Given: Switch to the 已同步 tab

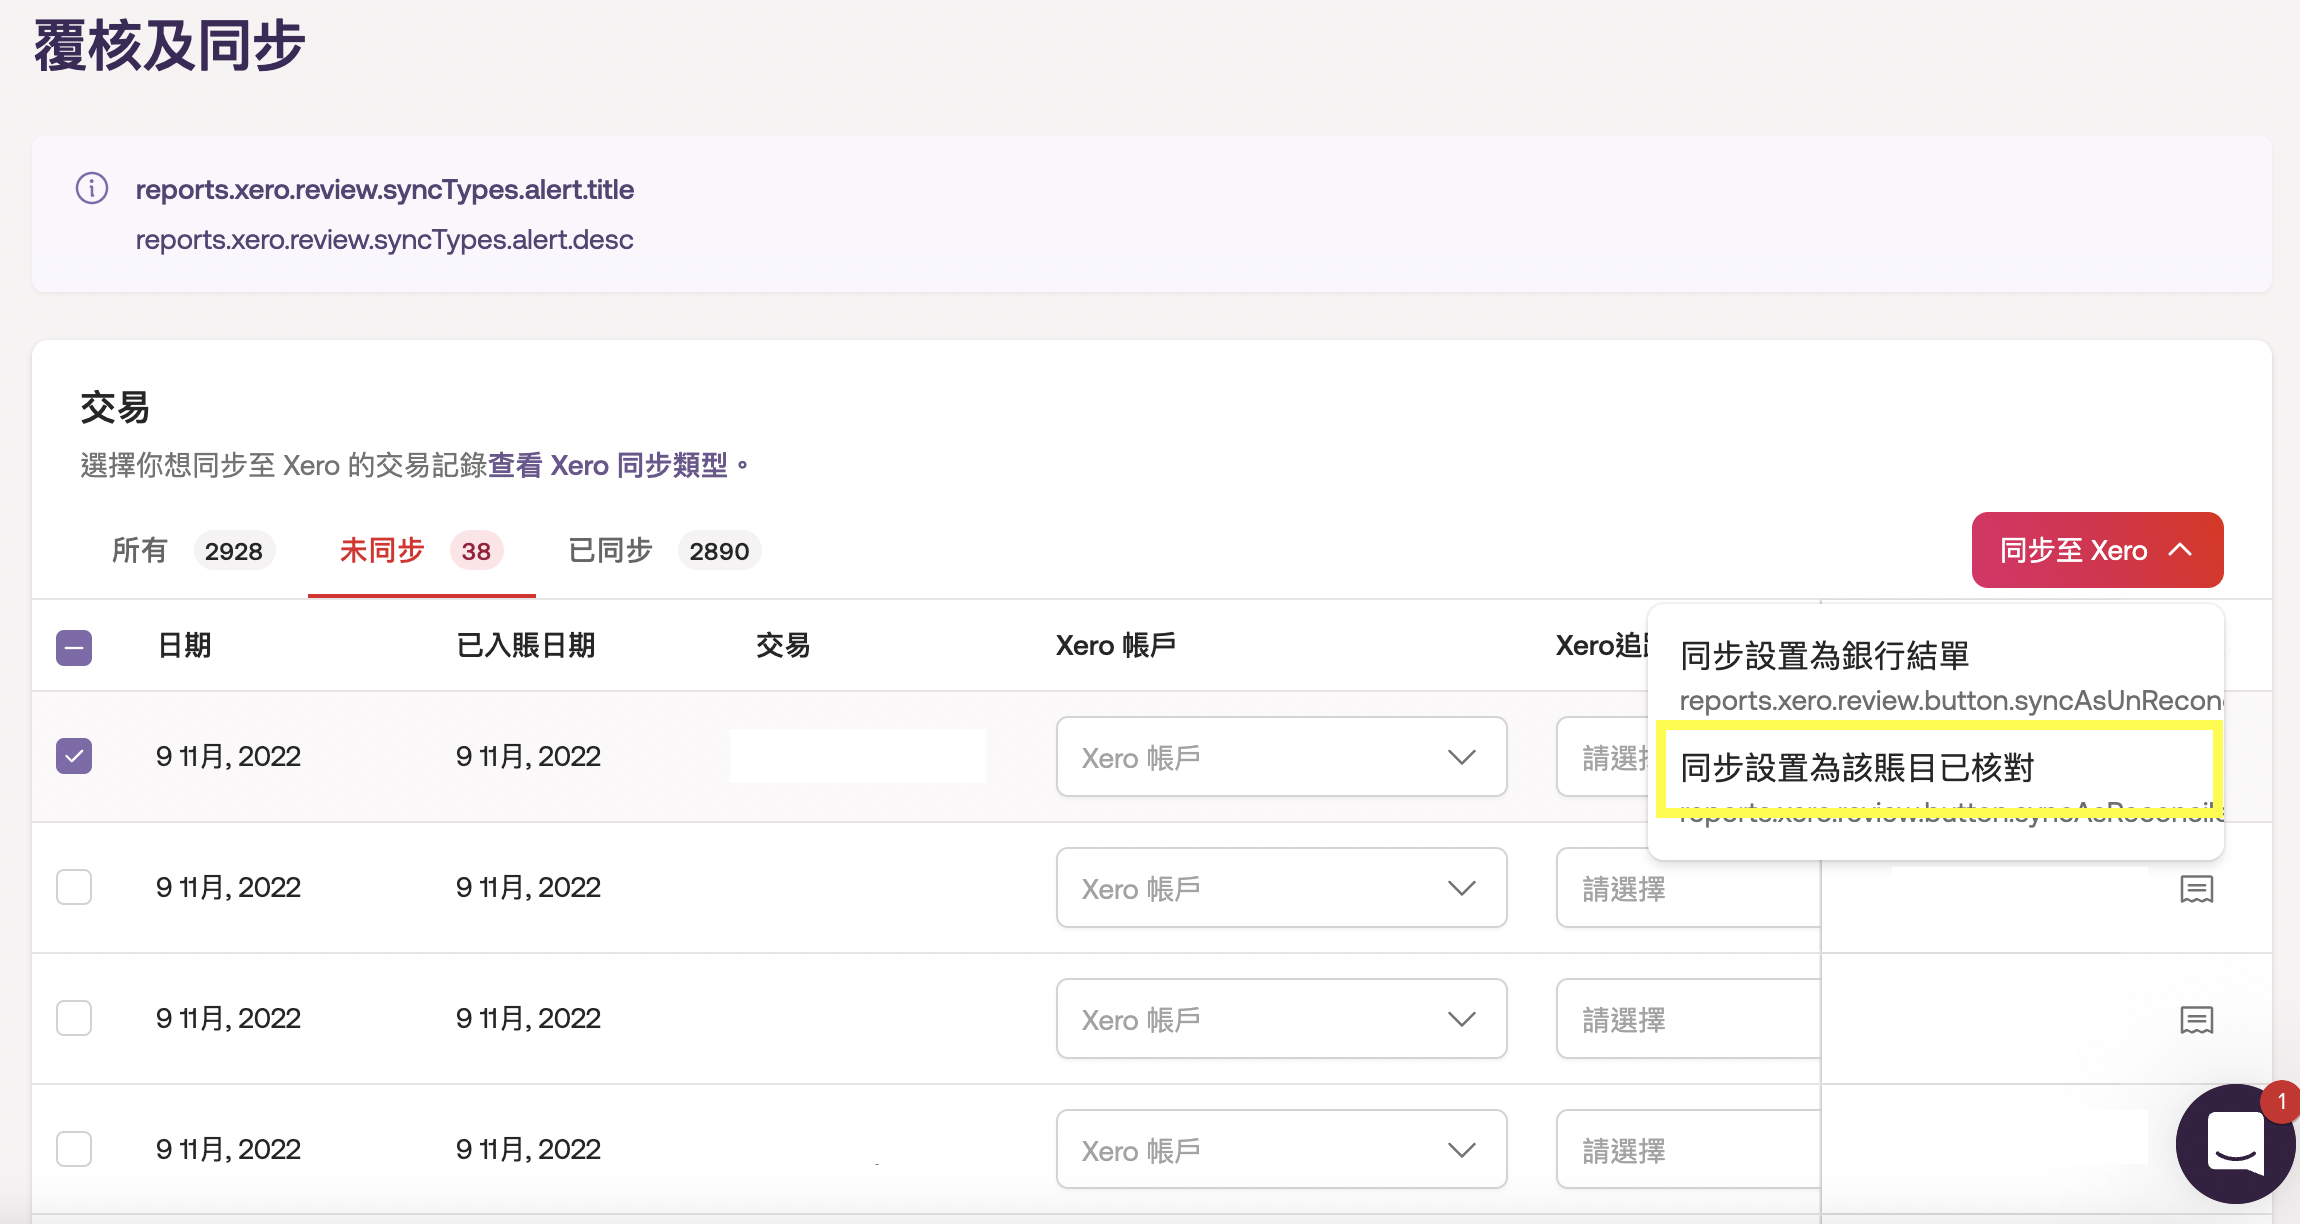Looking at the screenshot, I should tap(610, 550).
